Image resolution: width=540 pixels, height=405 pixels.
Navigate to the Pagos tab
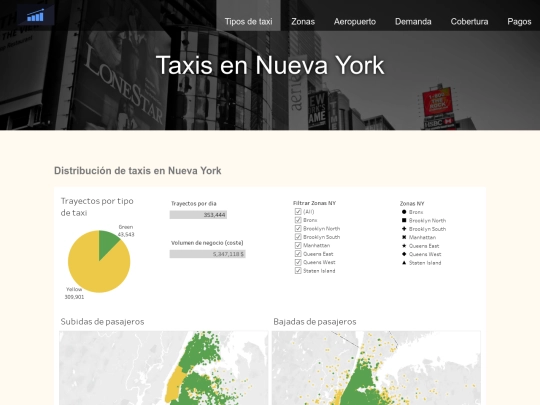(519, 21)
